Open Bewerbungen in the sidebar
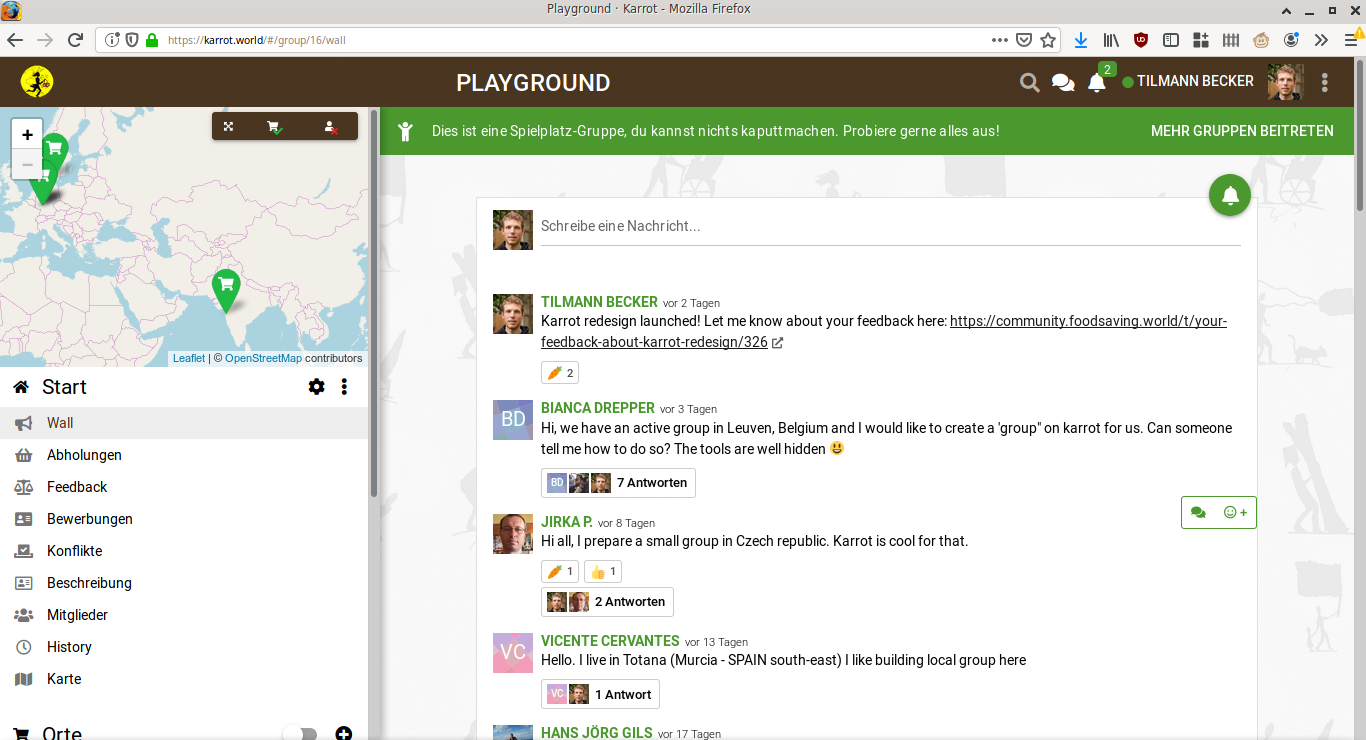The height and width of the screenshot is (740, 1366). click(x=184, y=519)
